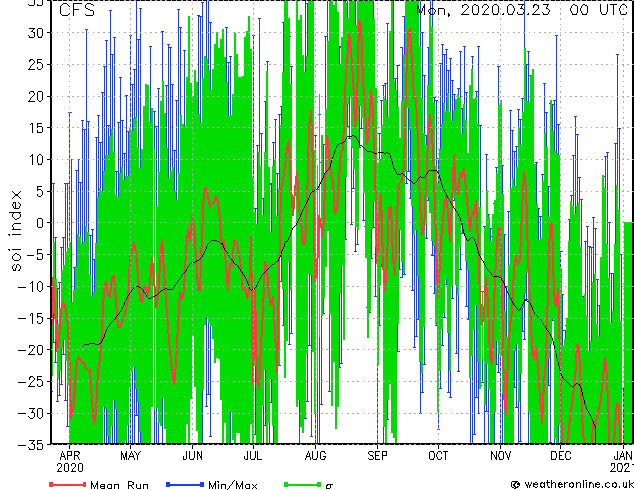Select the blue Min/Max legend line
Screen dimensions: 634x490
click(x=185, y=484)
